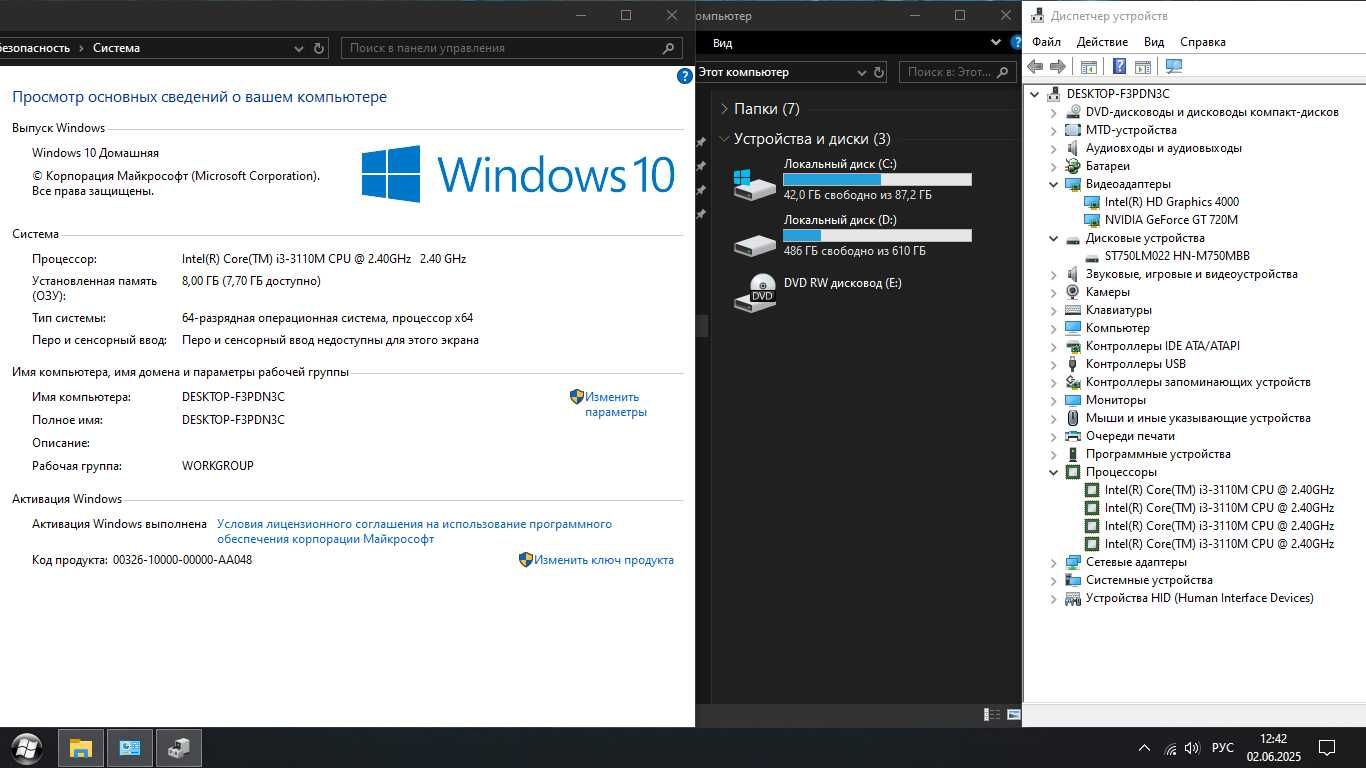
Task: Open 'Вид' tab in Explorer window
Action: tap(722, 43)
